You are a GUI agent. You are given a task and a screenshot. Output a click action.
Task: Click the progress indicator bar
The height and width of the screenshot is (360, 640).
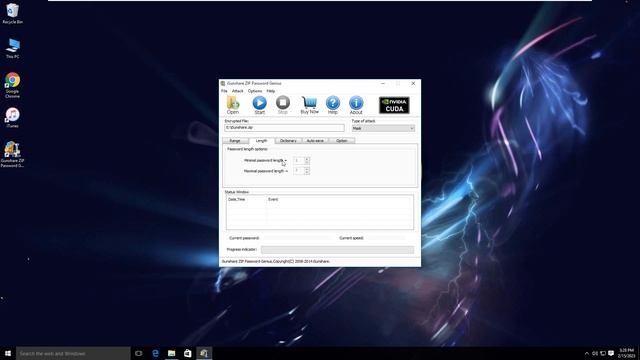click(337, 249)
